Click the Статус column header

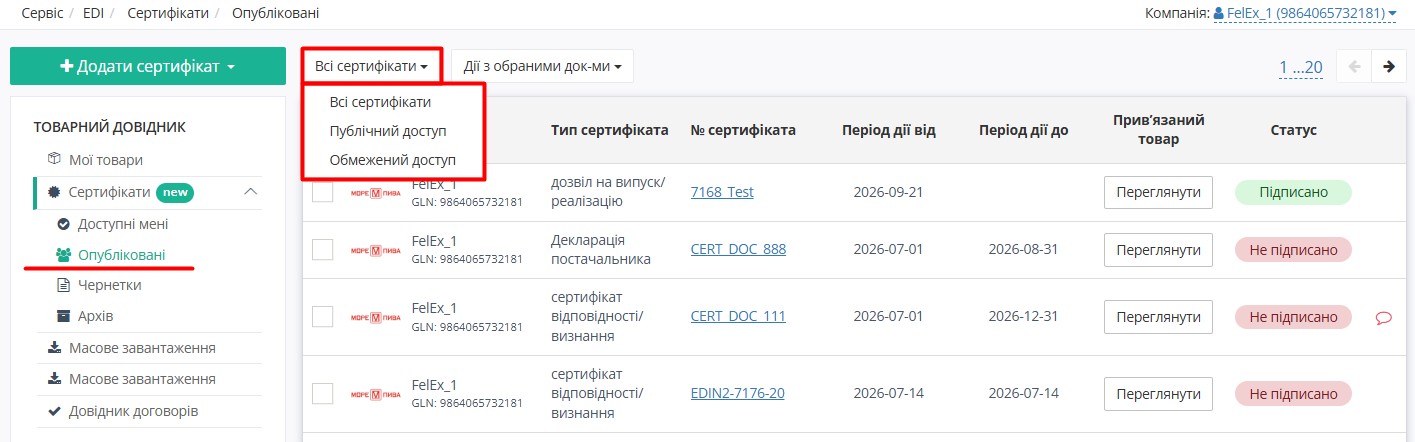coord(1294,131)
